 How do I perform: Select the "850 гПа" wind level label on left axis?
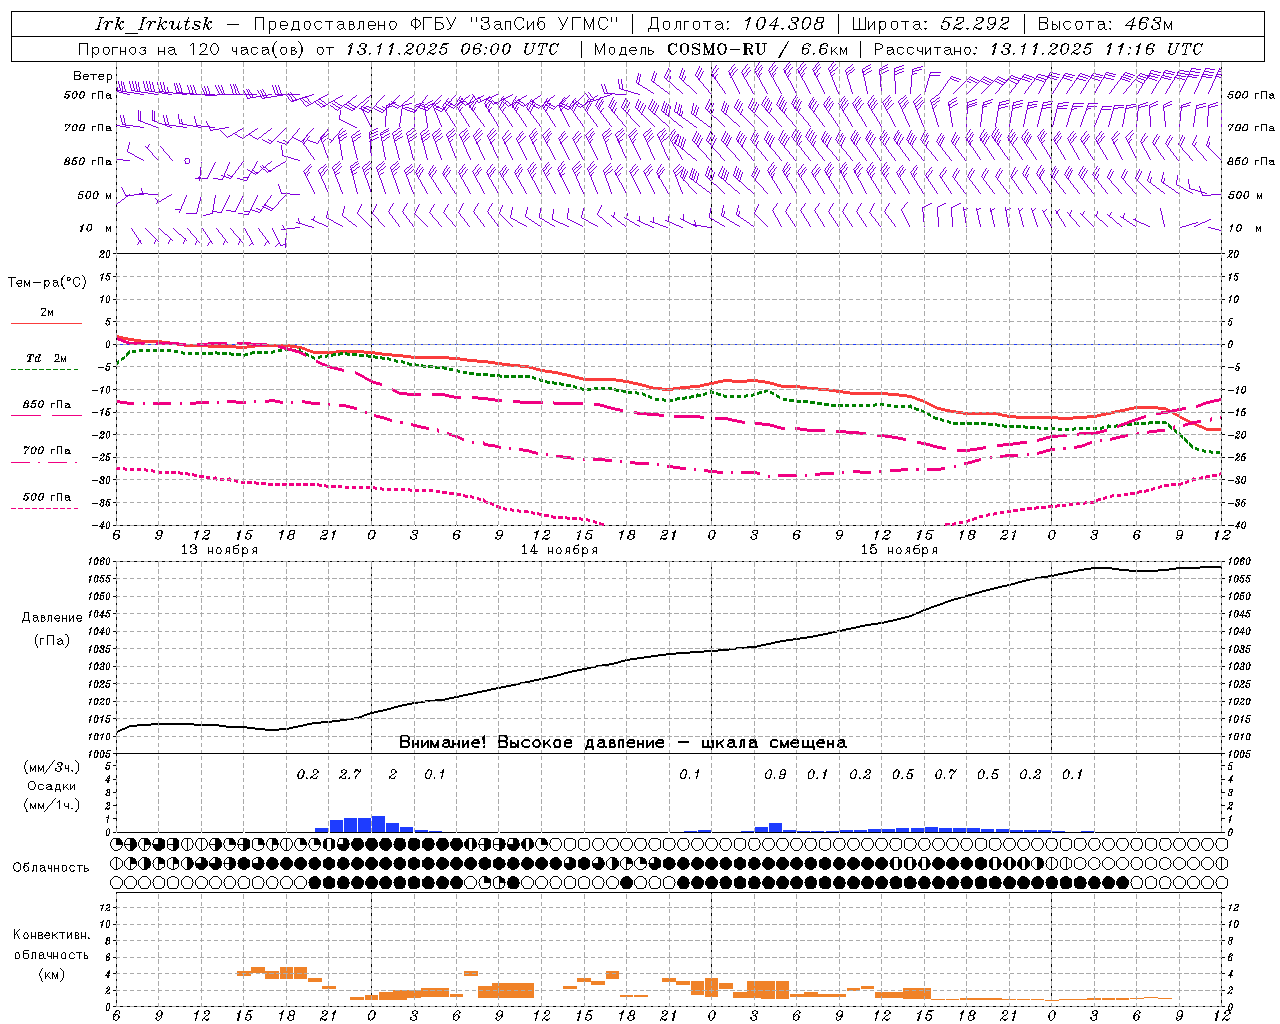point(88,161)
